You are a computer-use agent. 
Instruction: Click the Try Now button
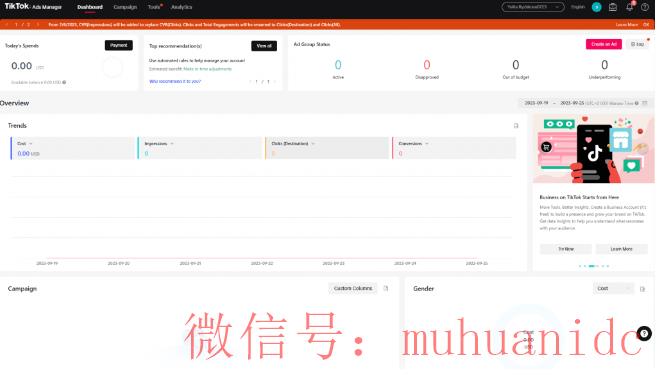point(566,249)
